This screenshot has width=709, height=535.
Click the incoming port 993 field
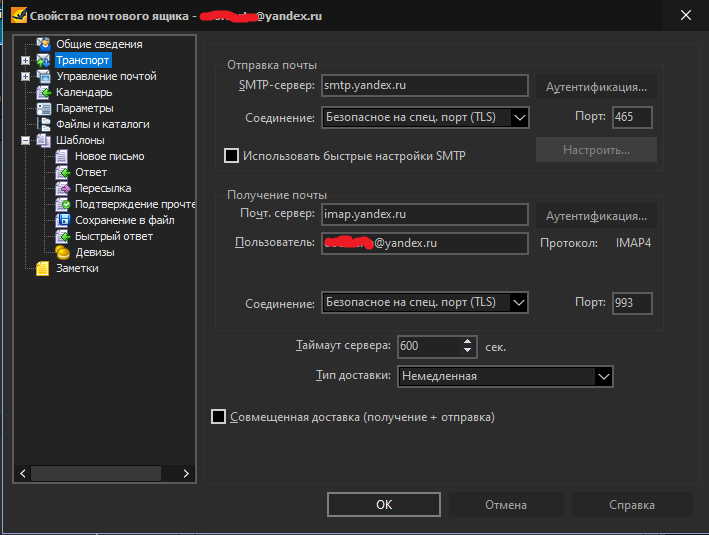(632, 303)
